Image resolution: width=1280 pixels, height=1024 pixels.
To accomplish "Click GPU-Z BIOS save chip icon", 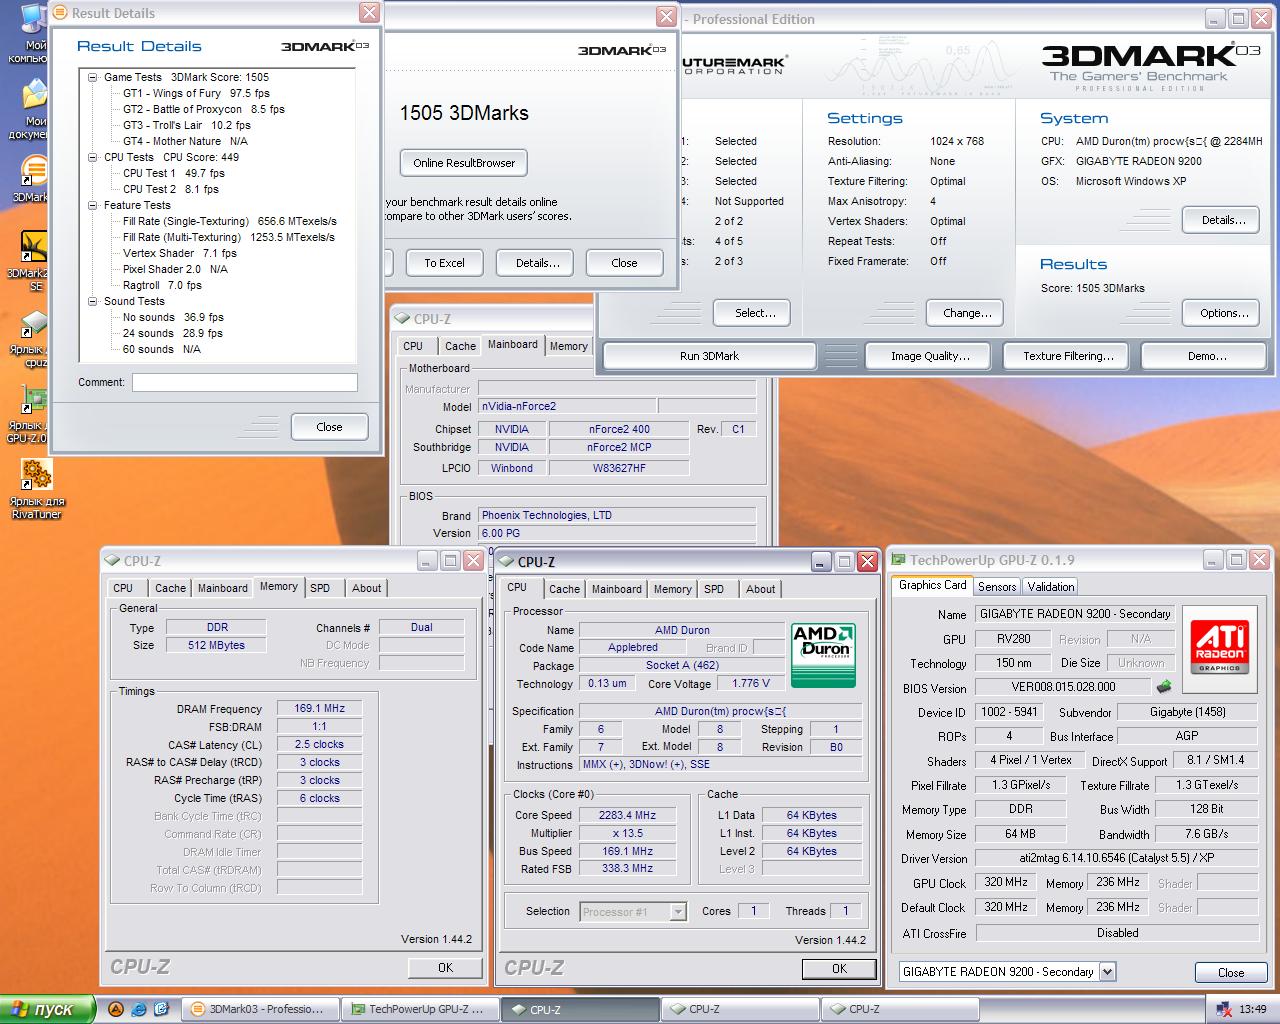I will click(1163, 687).
